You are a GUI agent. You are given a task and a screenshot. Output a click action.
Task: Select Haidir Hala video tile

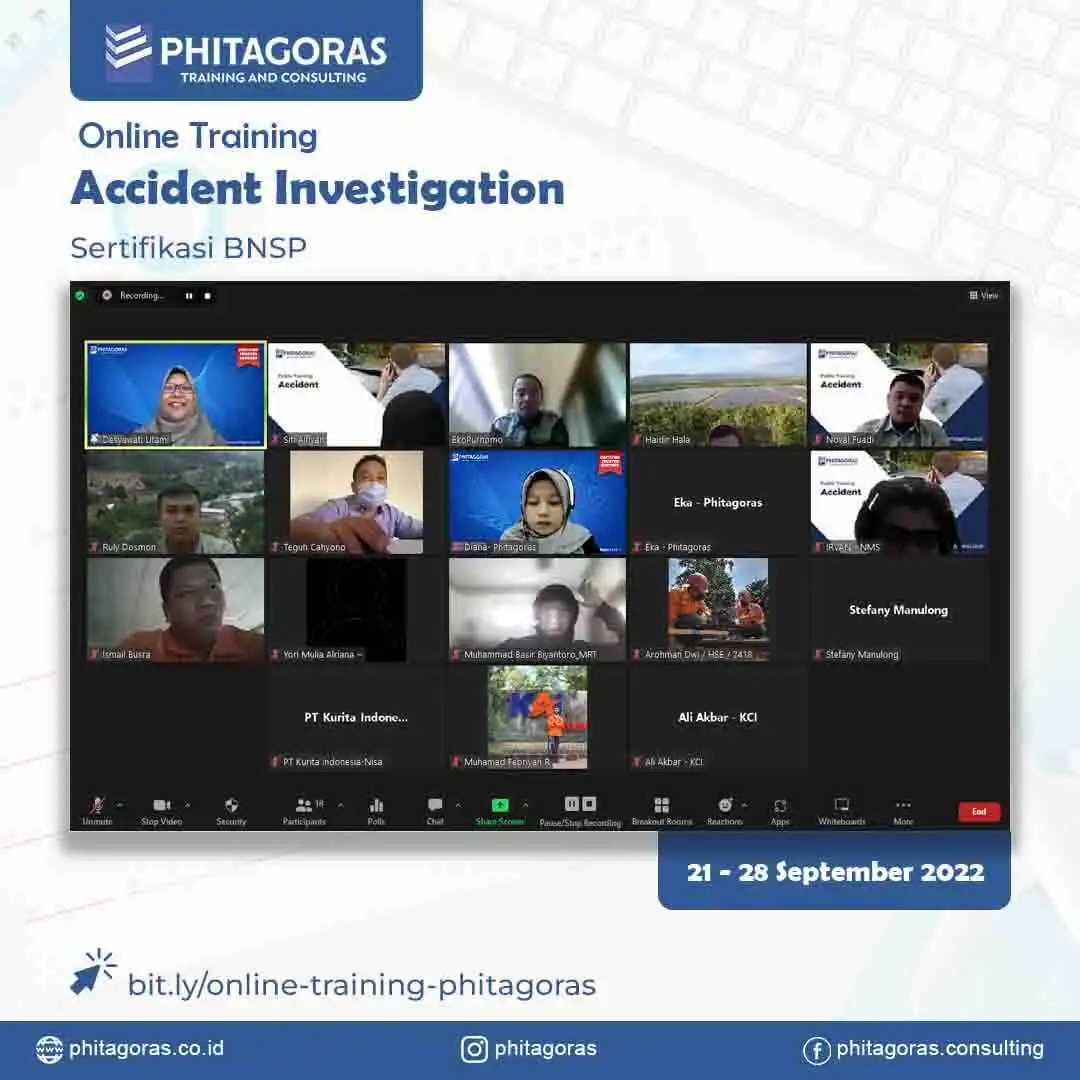click(x=718, y=395)
